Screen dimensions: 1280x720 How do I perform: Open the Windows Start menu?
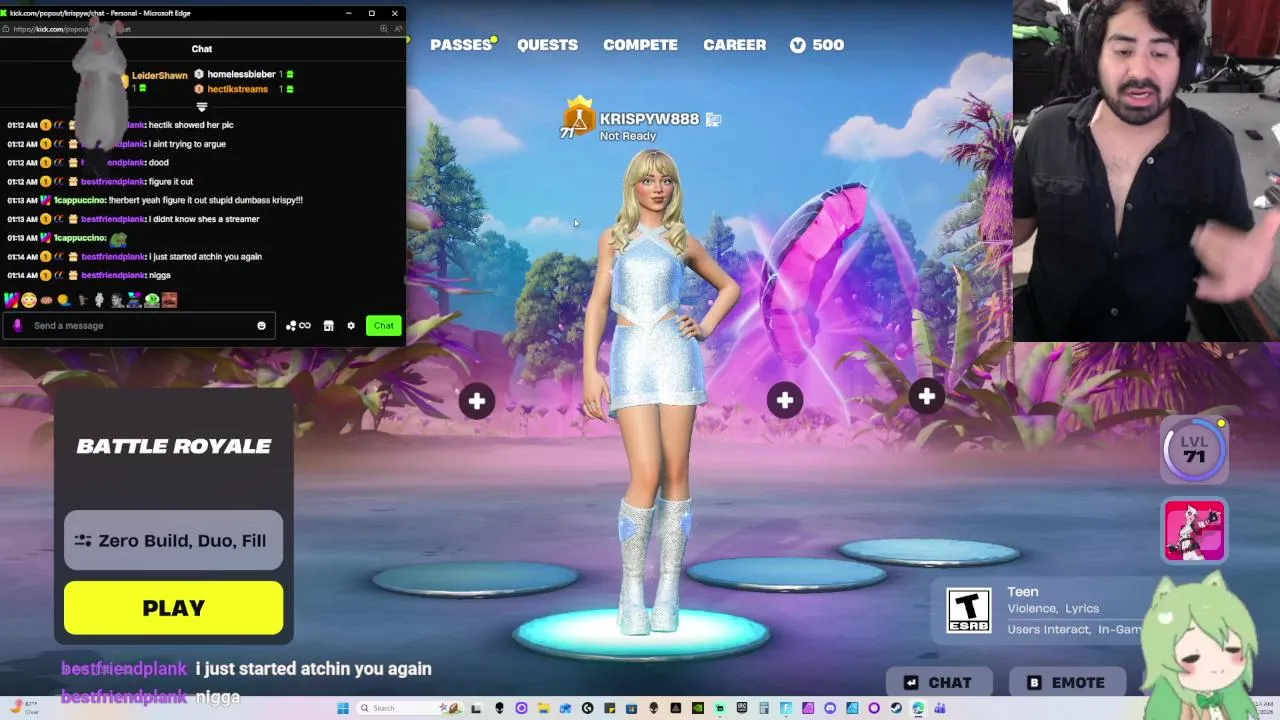tap(343, 708)
